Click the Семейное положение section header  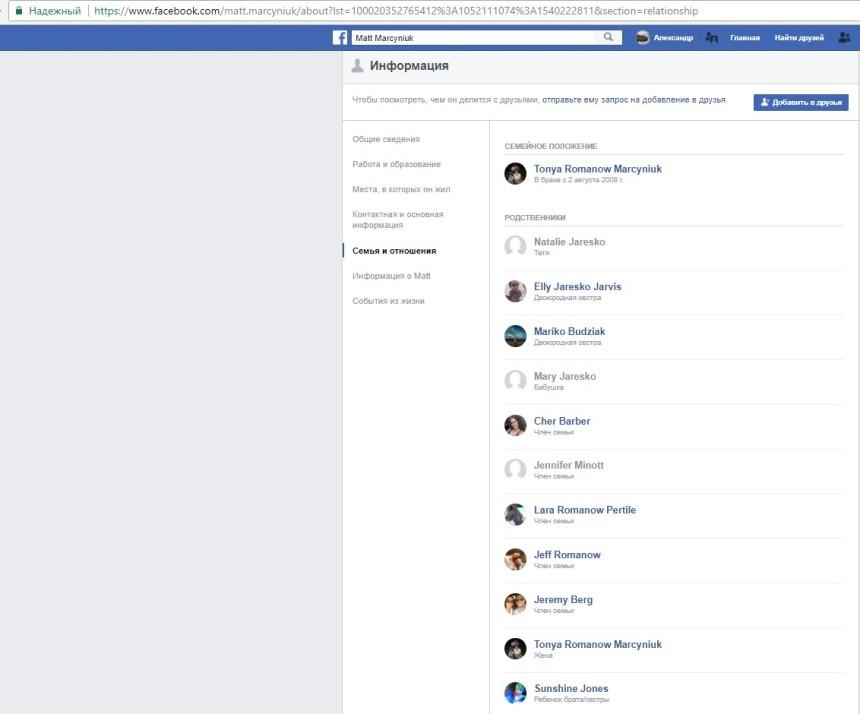coord(551,146)
